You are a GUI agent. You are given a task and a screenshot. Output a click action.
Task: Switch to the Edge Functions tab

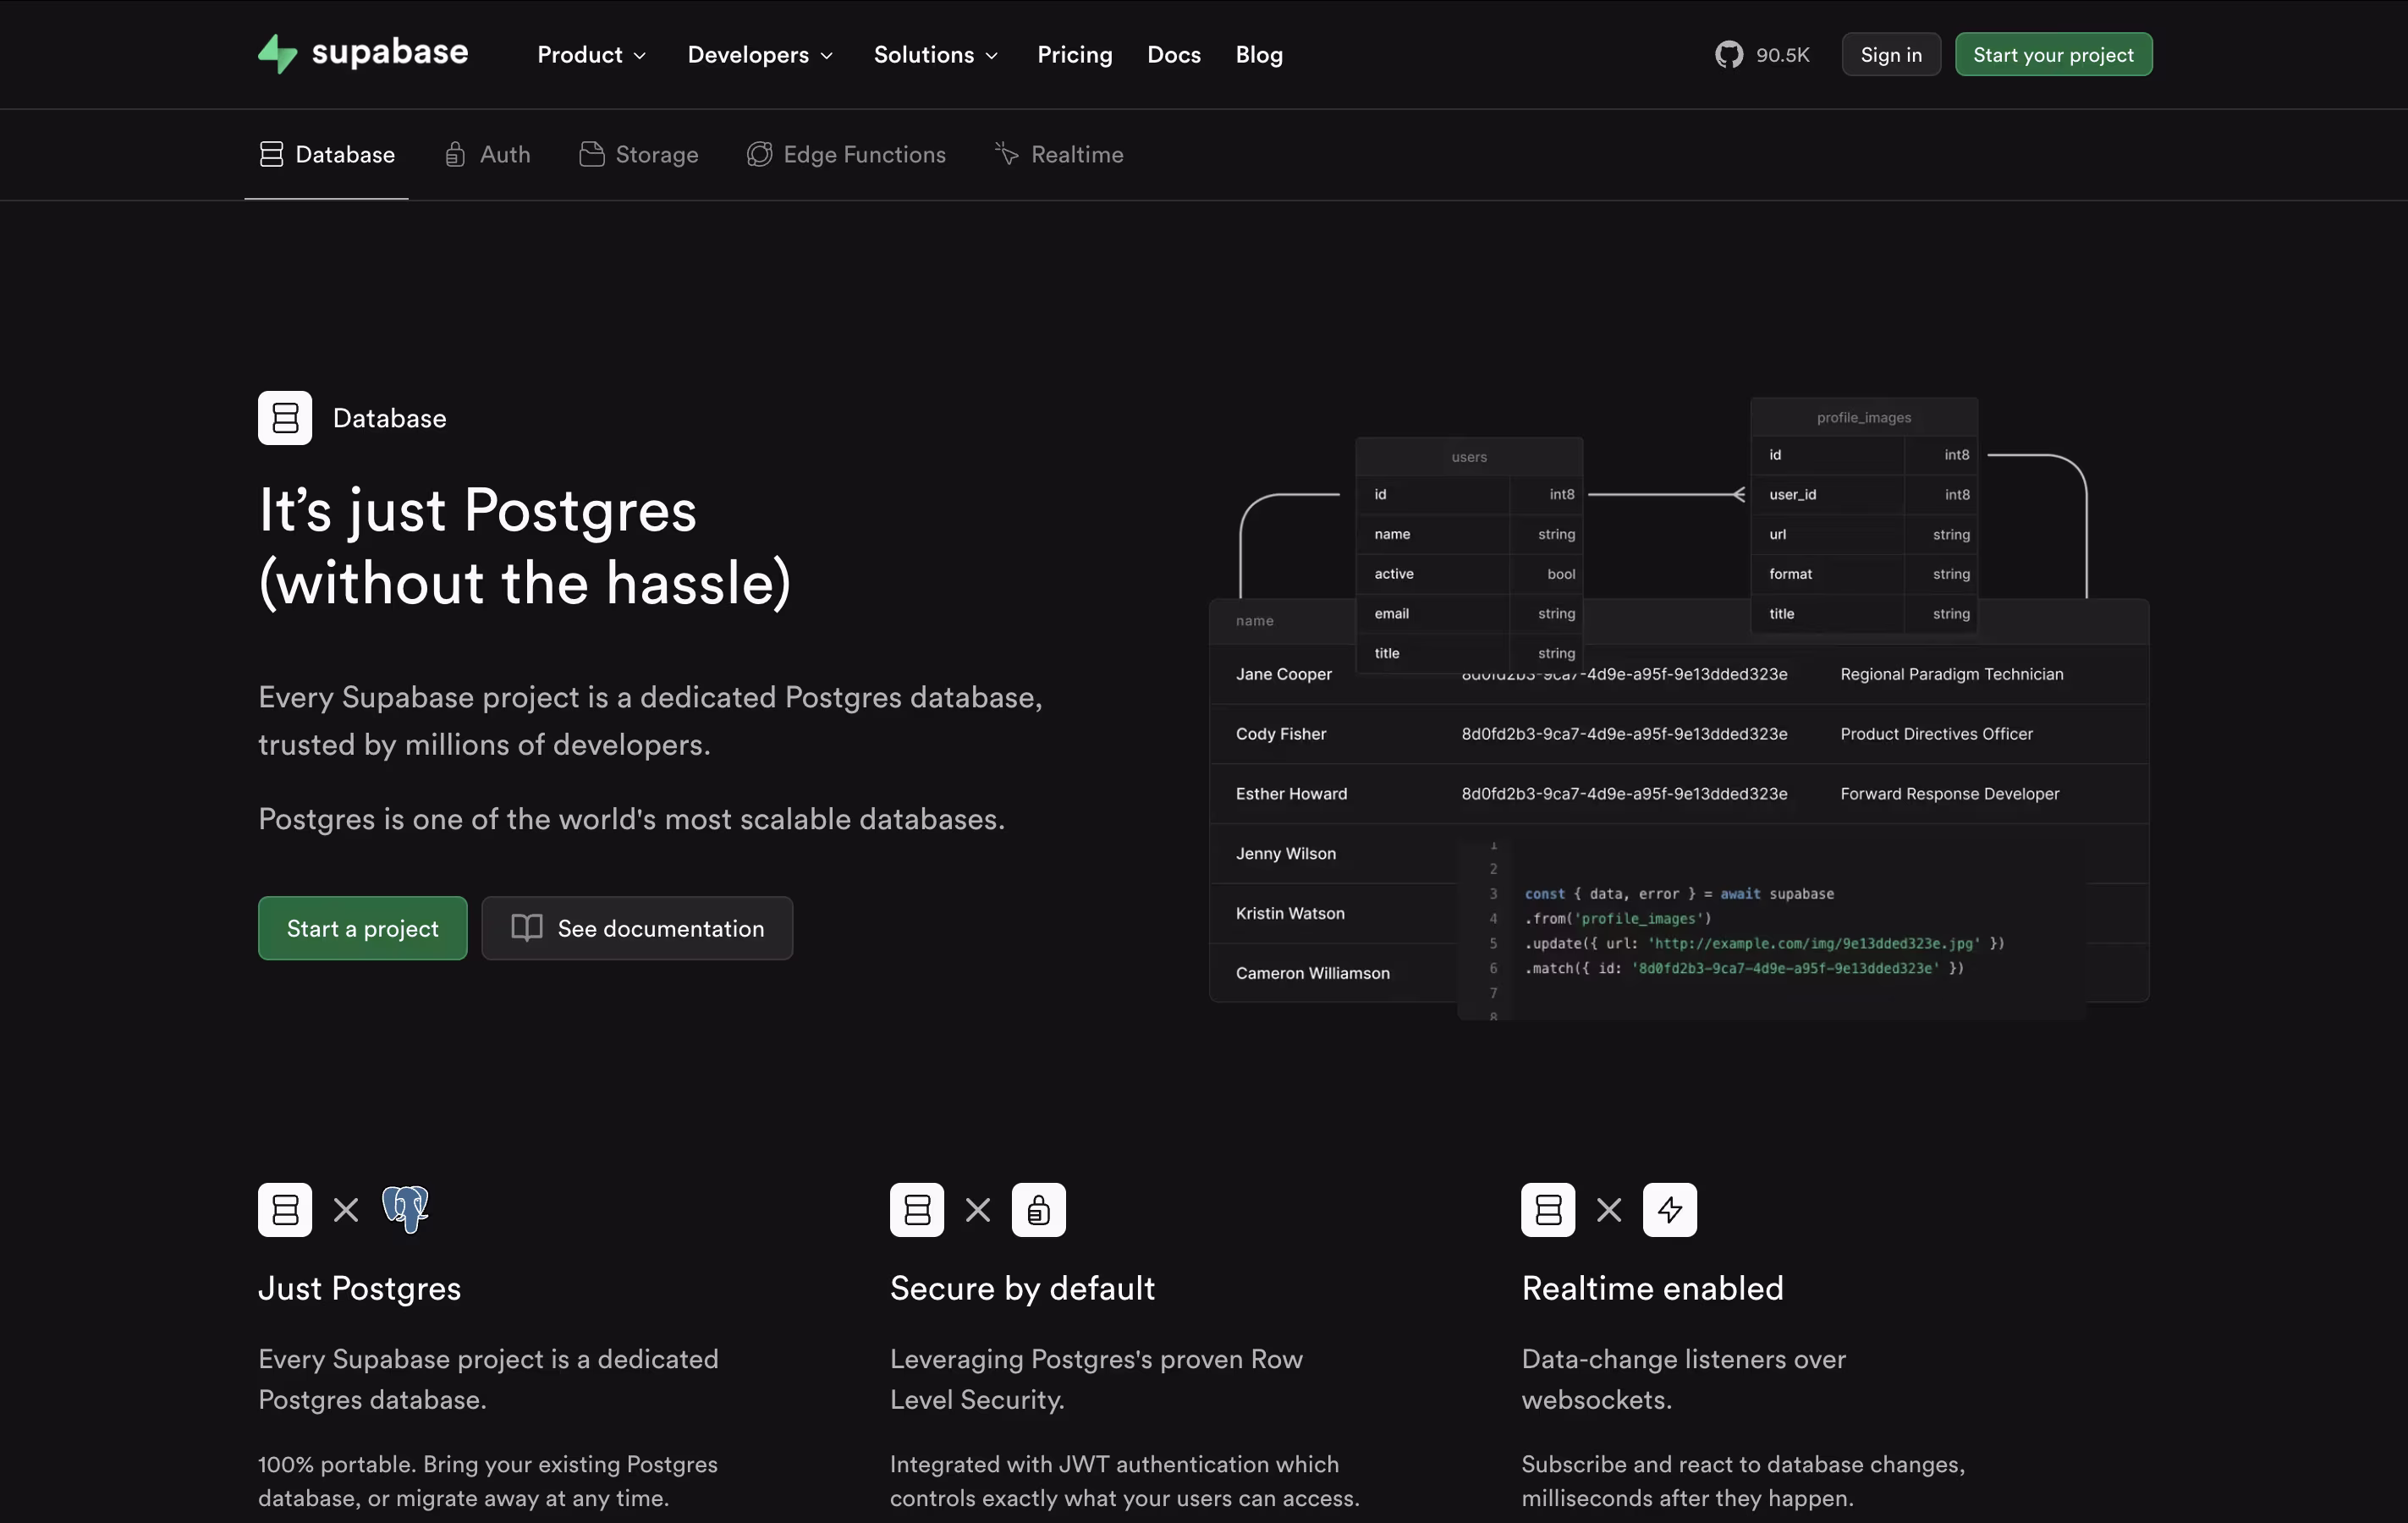(846, 154)
